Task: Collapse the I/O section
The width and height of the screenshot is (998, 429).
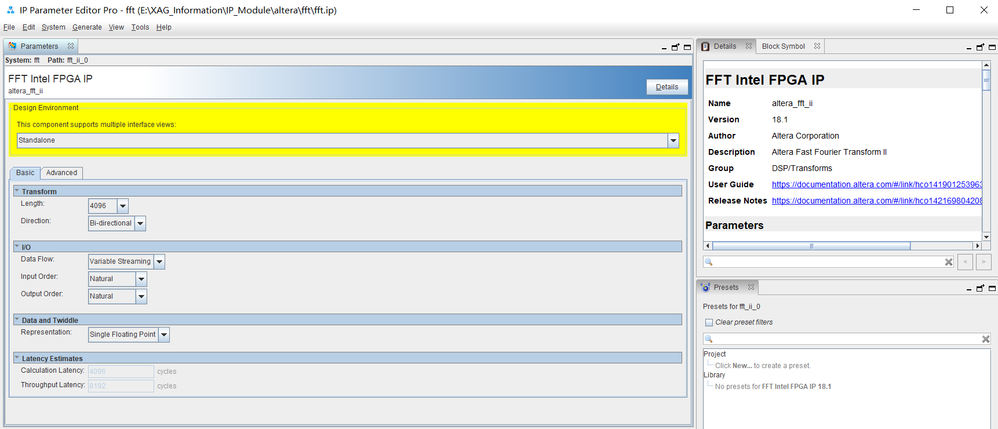Action: 17,246
